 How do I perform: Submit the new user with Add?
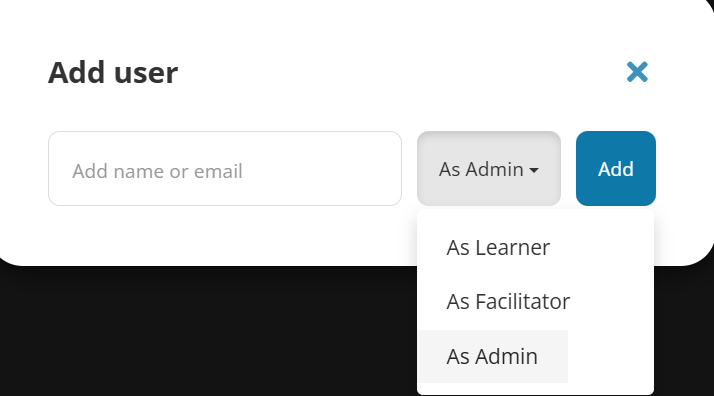pos(616,168)
